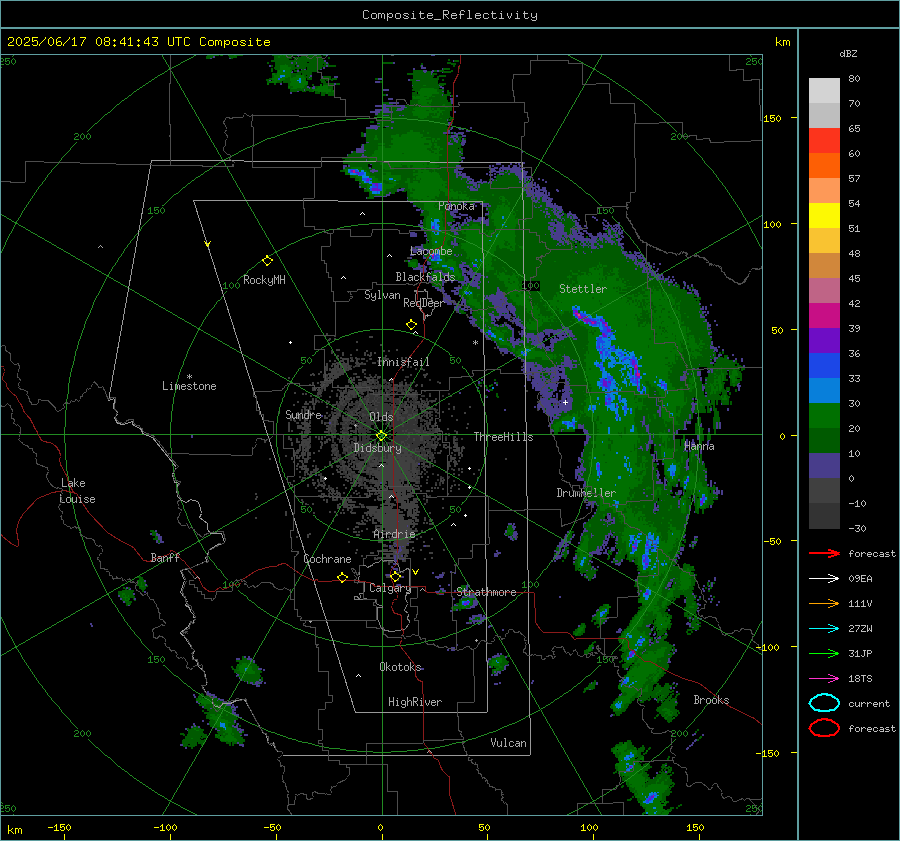Image resolution: width=900 pixels, height=841 pixels.
Task: Click the green 31JP arrow legend icon
Action: pyautogui.click(x=824, y=653)
